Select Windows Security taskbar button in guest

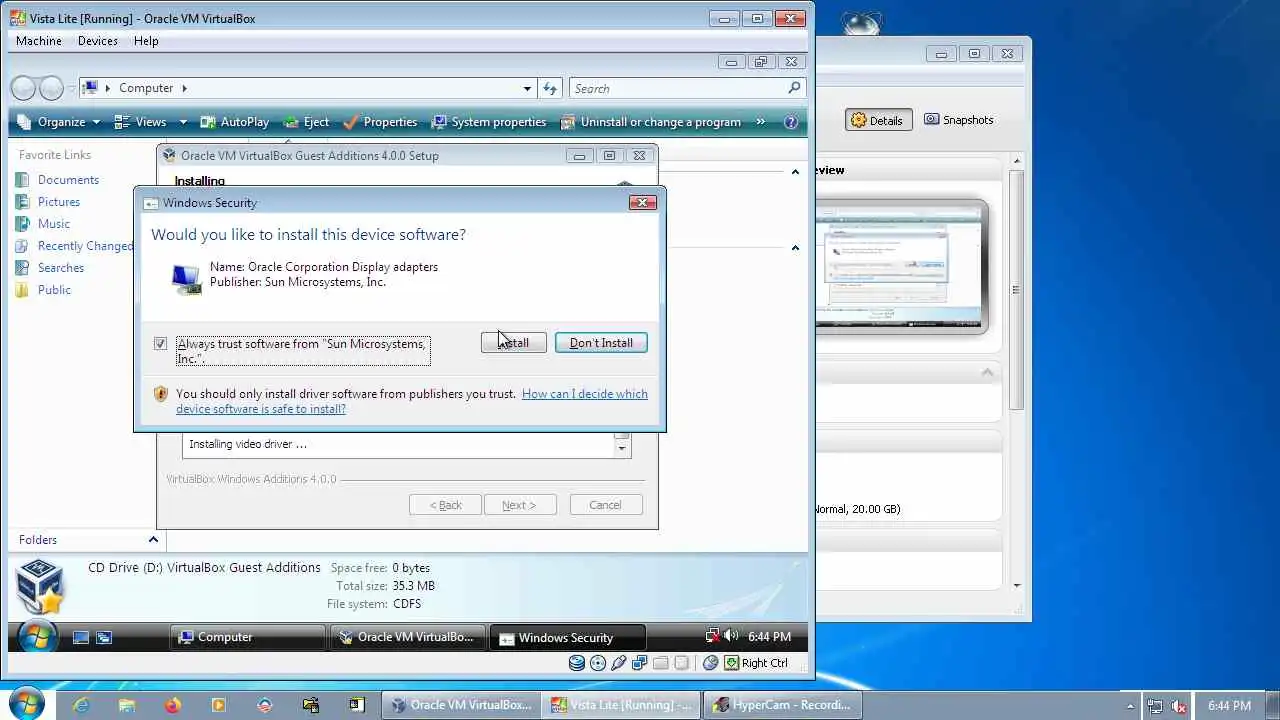tap(566, 637)
